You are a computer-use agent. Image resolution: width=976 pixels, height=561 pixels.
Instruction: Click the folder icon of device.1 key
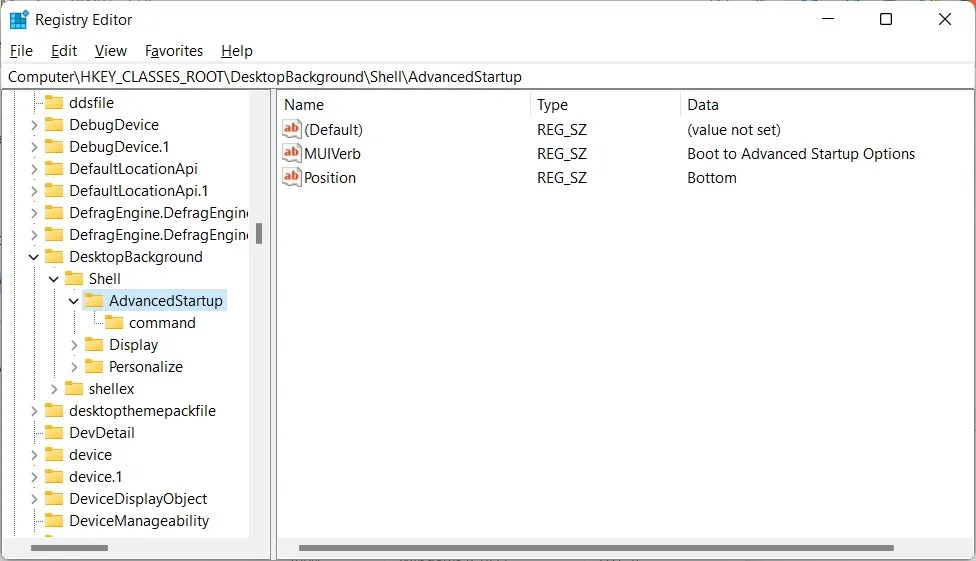click(54, 476)
